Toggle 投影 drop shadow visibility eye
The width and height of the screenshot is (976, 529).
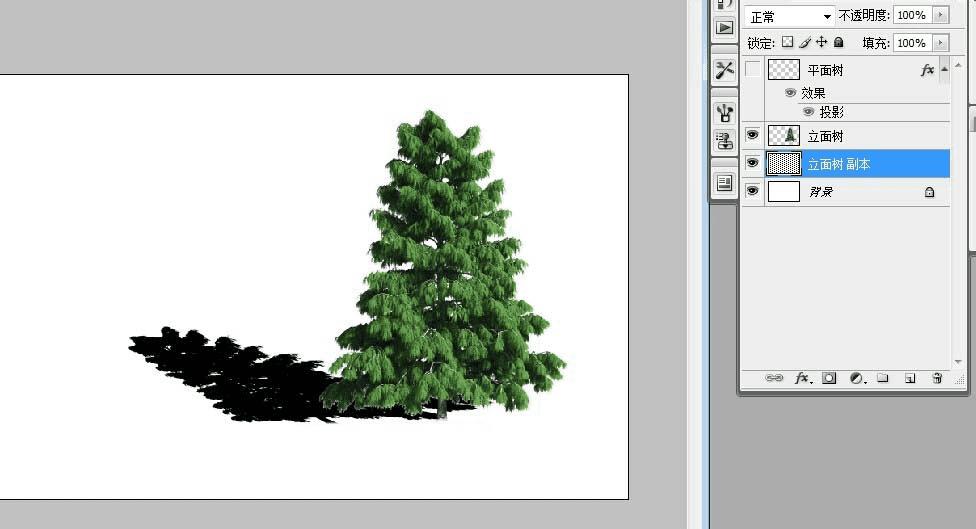[809, 112]
